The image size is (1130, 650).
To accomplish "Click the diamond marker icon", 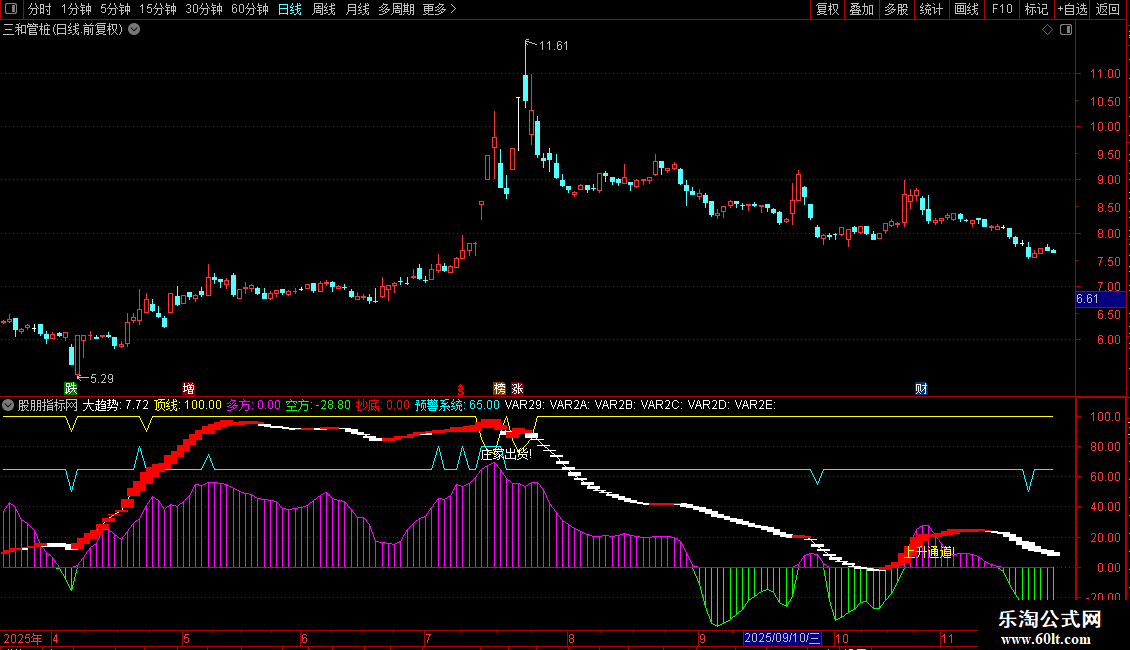I will (1047, 30).
